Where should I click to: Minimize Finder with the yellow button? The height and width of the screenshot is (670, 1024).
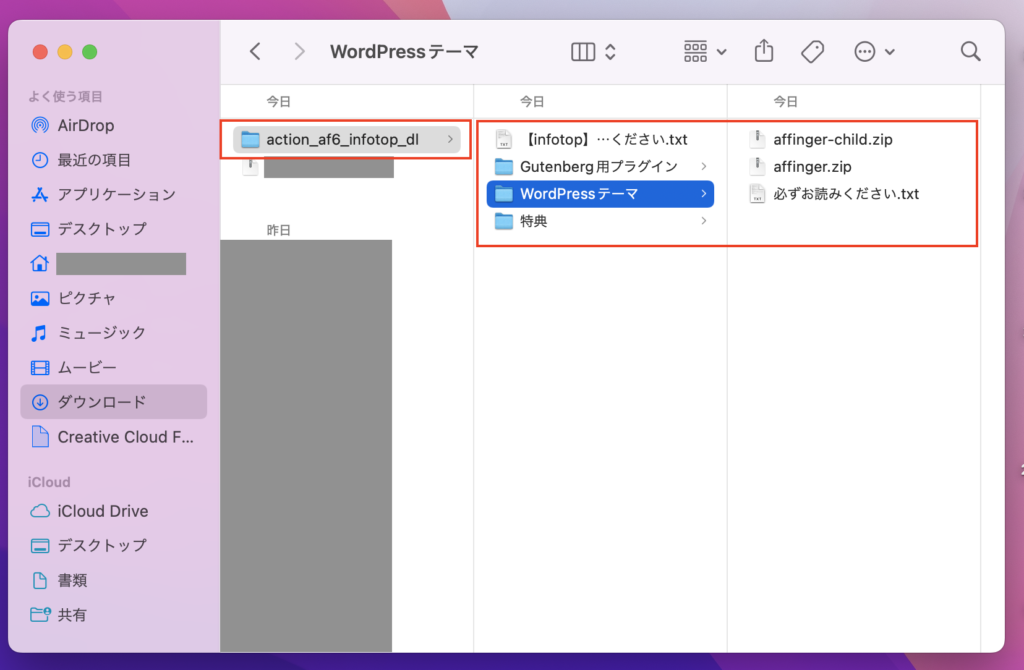(65, 52)
